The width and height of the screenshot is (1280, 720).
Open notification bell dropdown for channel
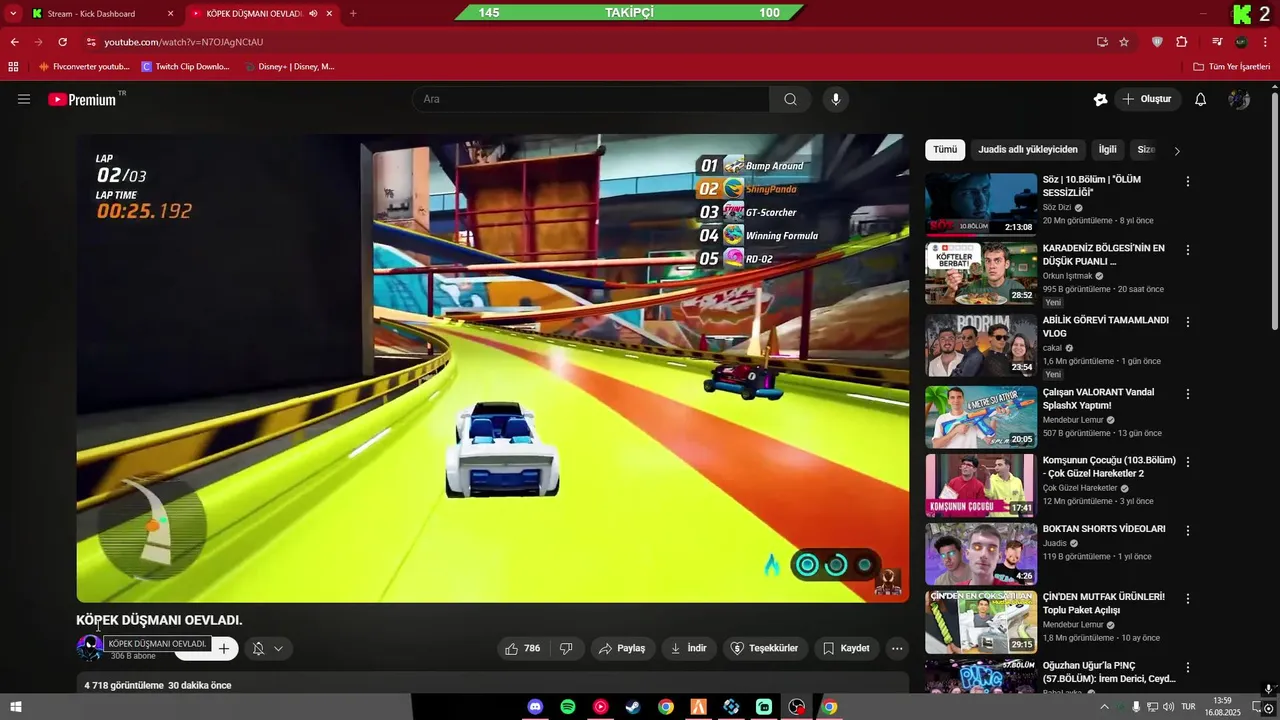click(267, 648)
